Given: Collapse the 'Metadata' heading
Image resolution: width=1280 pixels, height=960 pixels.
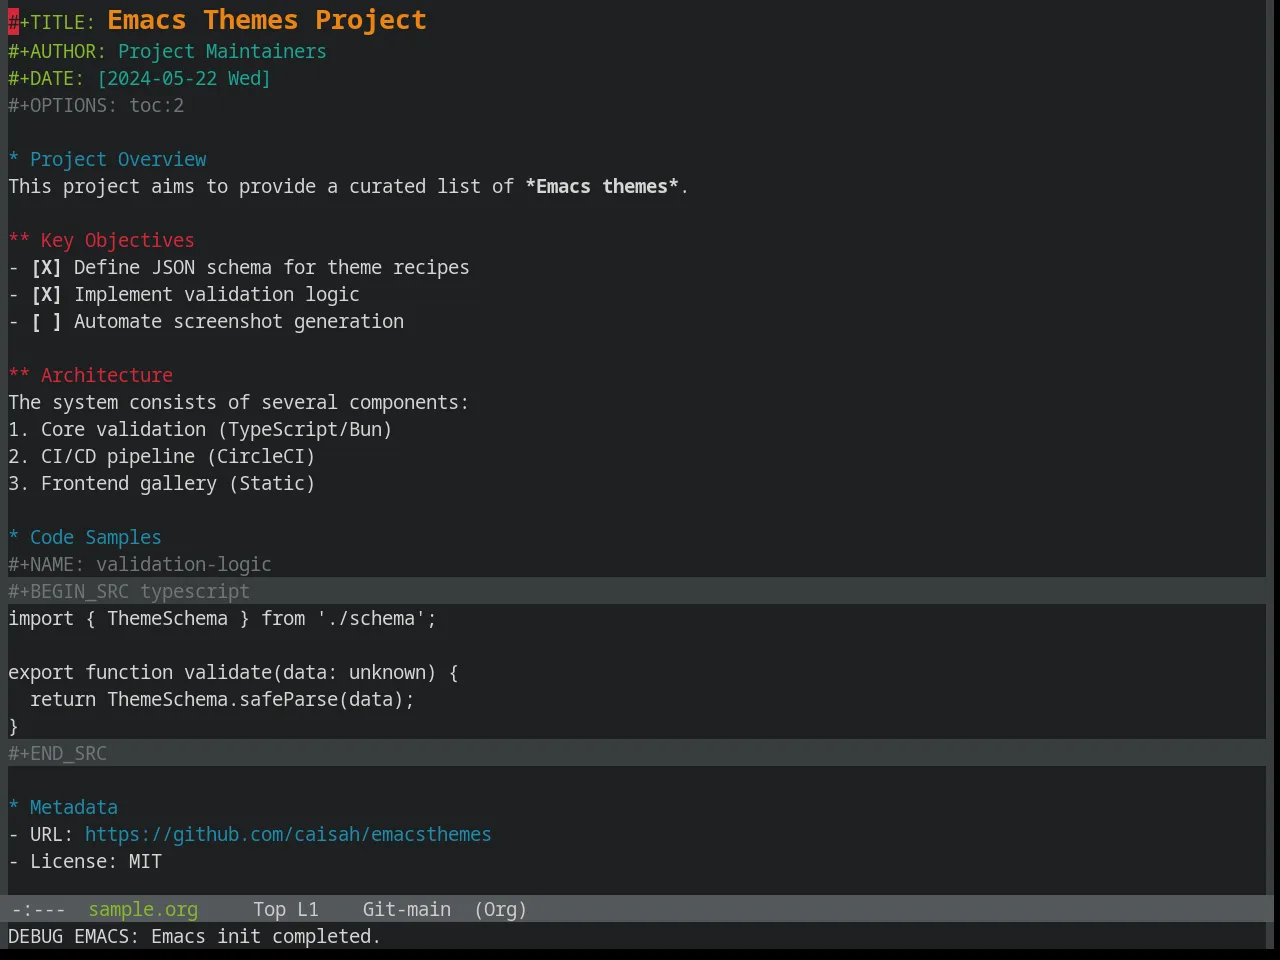Looking at the screenshot, I should click(x=63, y=808).
